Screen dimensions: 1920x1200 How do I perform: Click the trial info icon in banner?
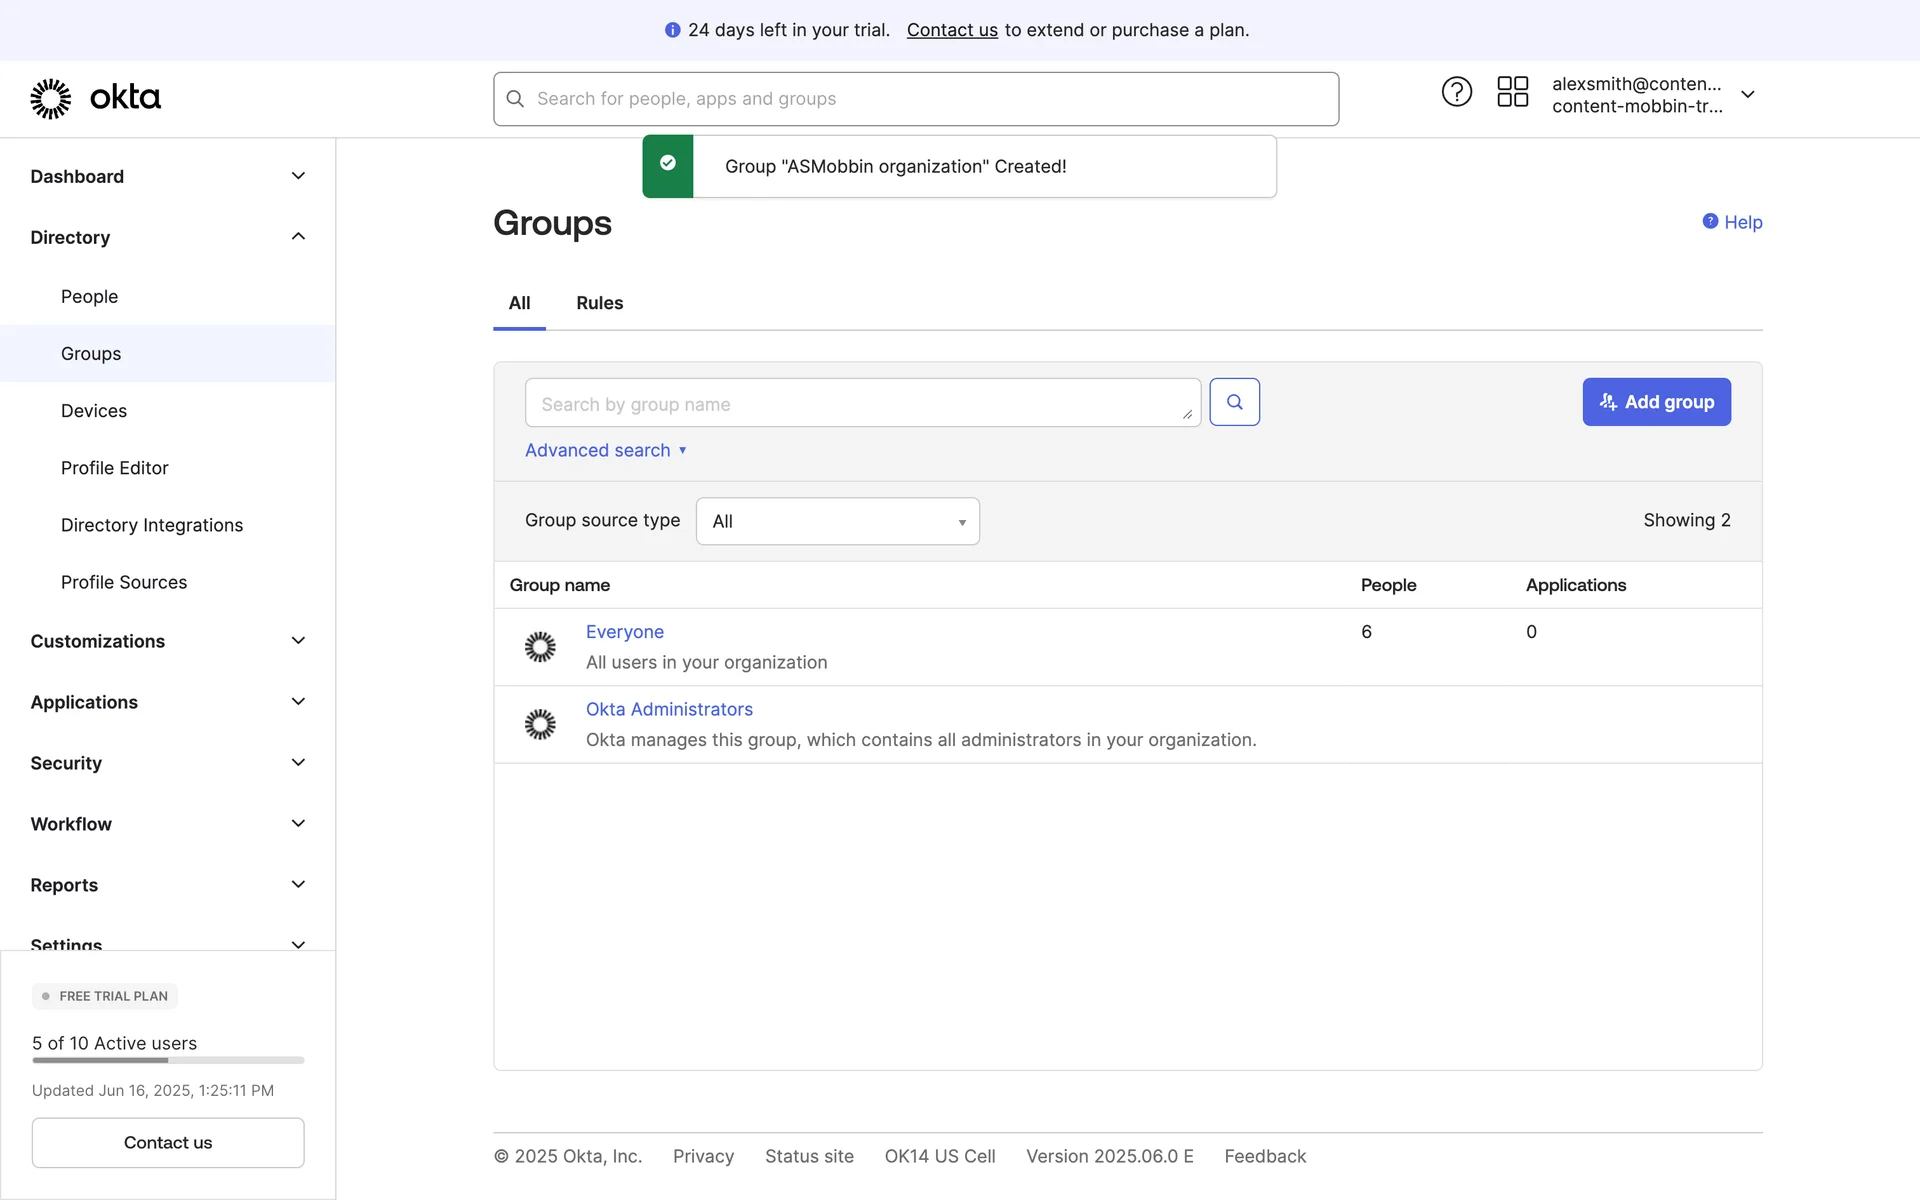[672, 30]
